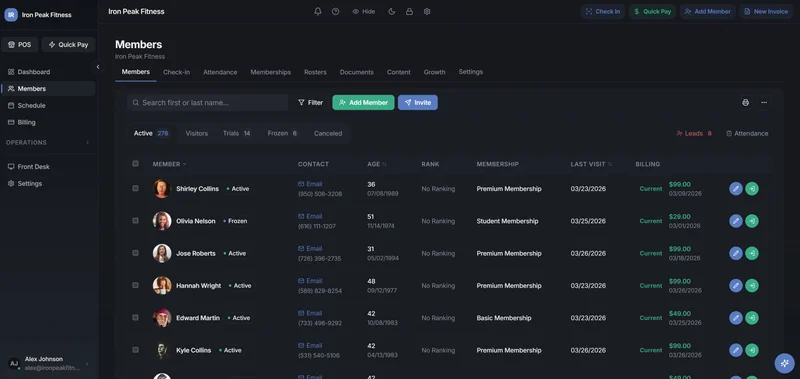Viewport: 800px width, 379px height.
Task: Open the top bar settings gear icon
Action: tap(427, 11)
